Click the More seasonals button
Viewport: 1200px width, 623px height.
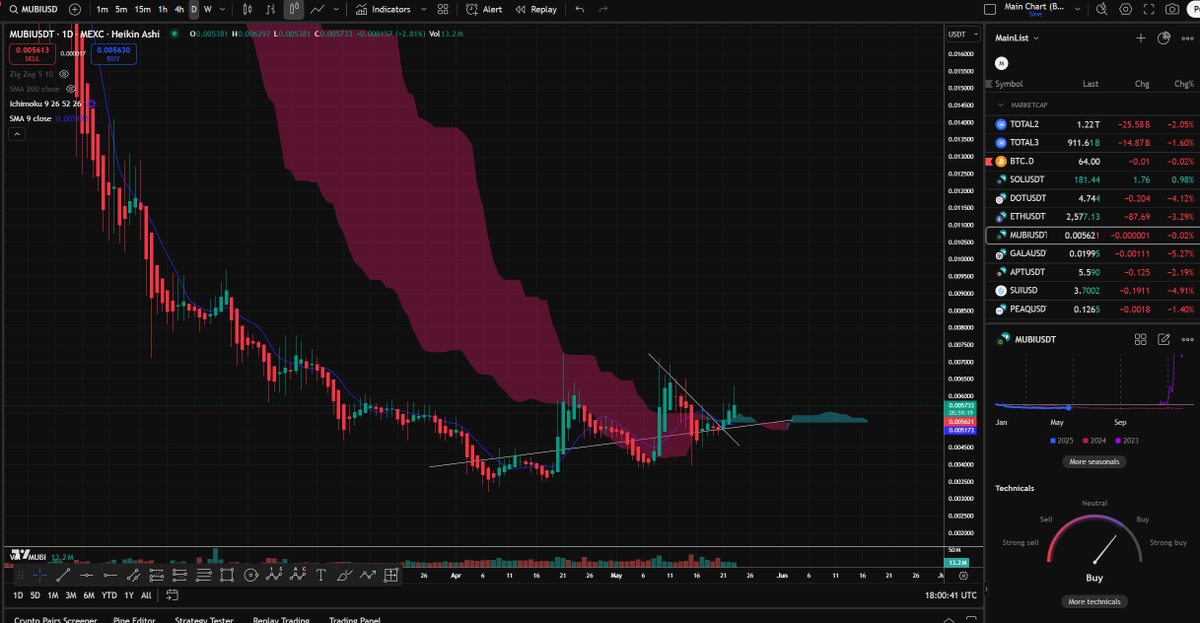1093,462
